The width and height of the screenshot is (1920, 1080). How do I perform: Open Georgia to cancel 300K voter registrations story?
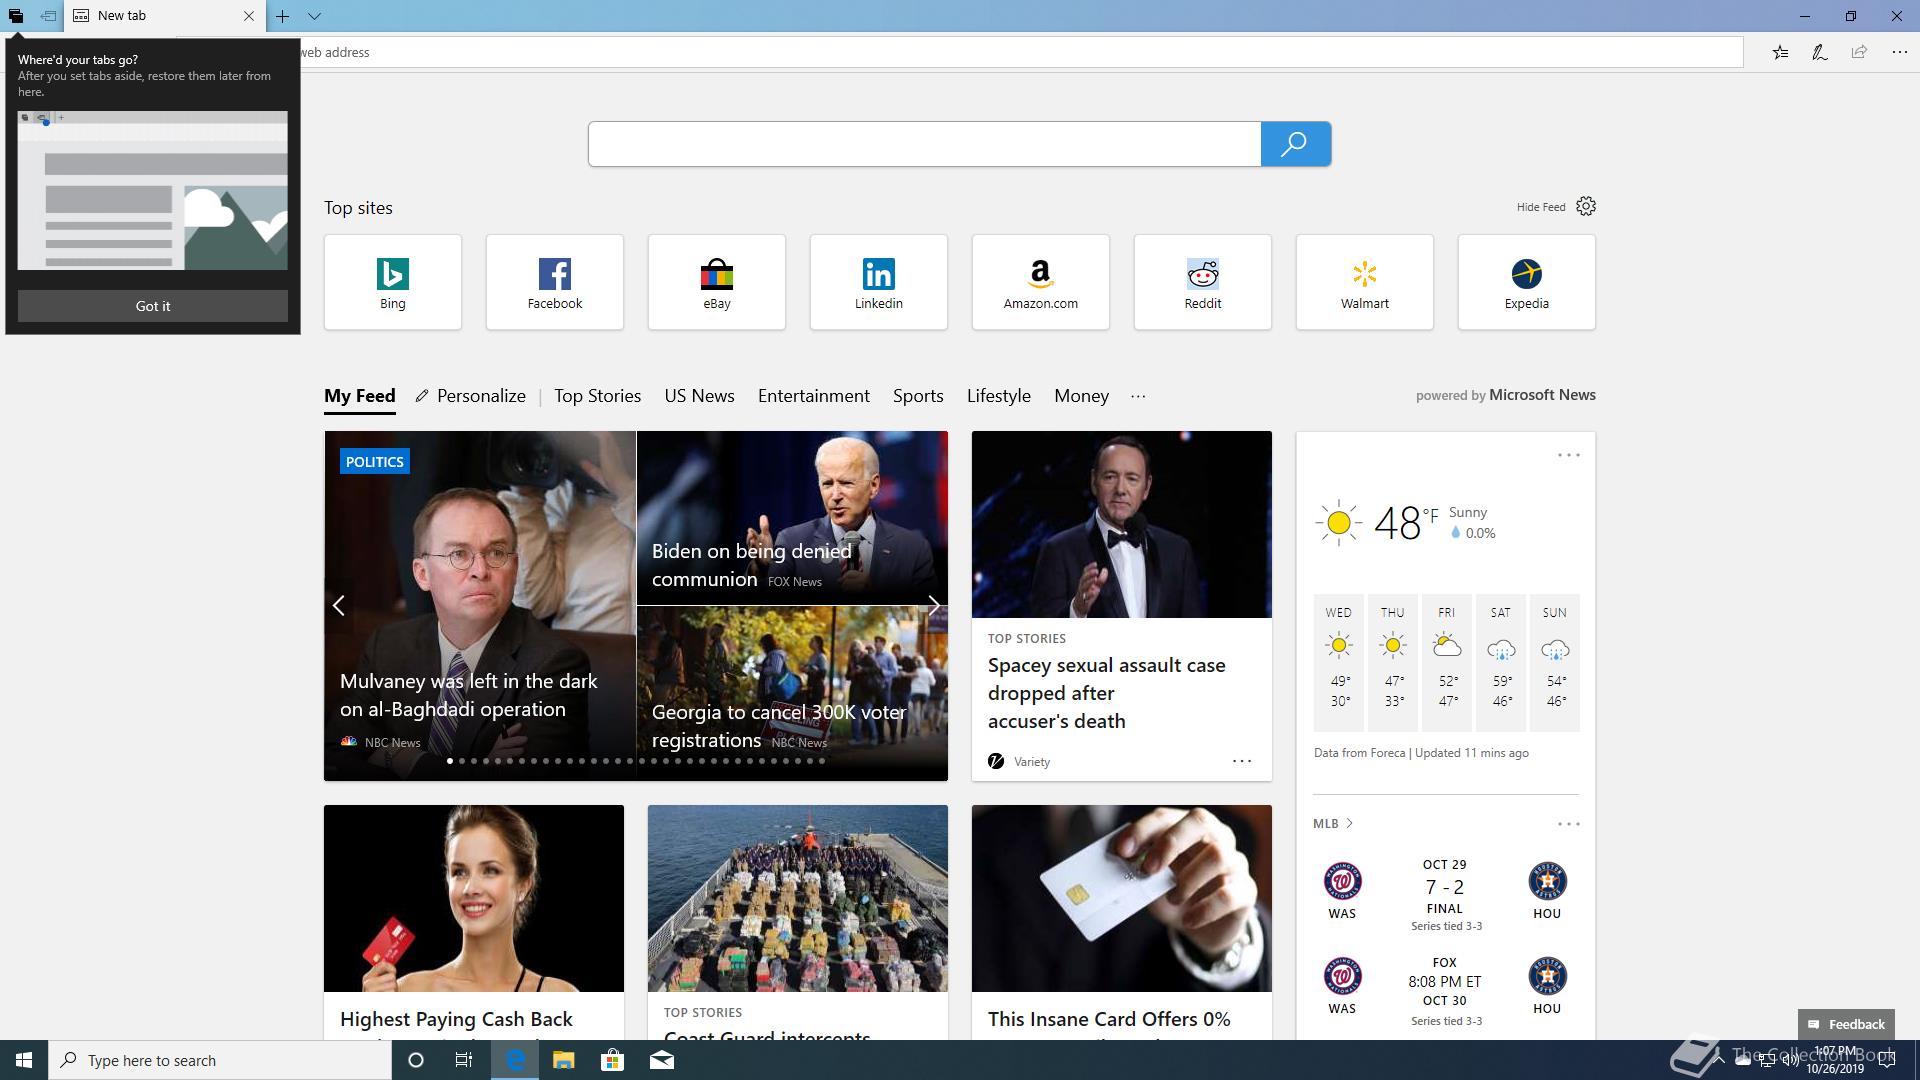pos(778,726)
